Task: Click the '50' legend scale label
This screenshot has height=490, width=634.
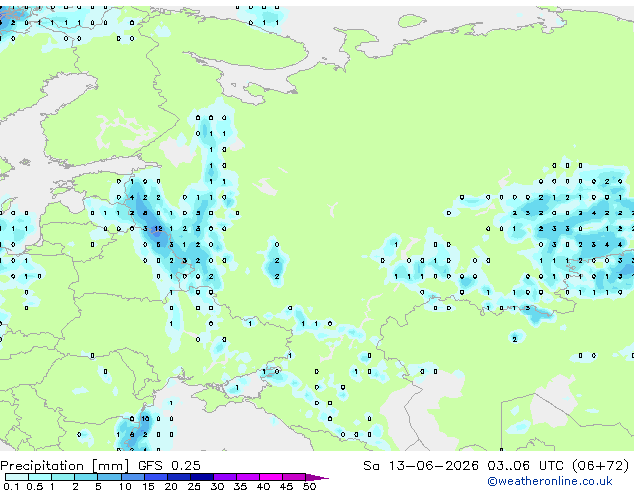Action: tap(309, 486)
